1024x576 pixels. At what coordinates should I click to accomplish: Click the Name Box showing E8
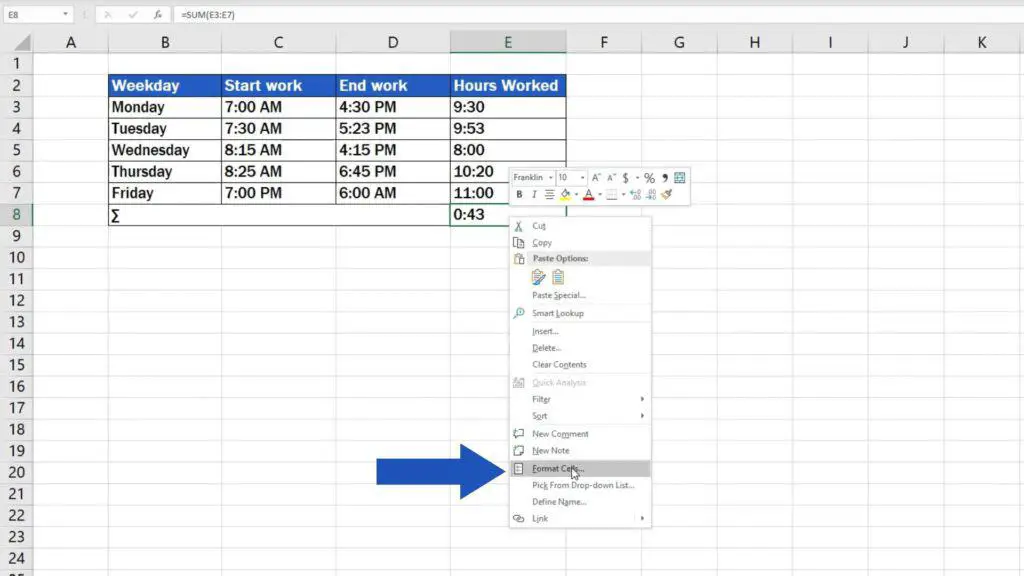pos(31,14)
